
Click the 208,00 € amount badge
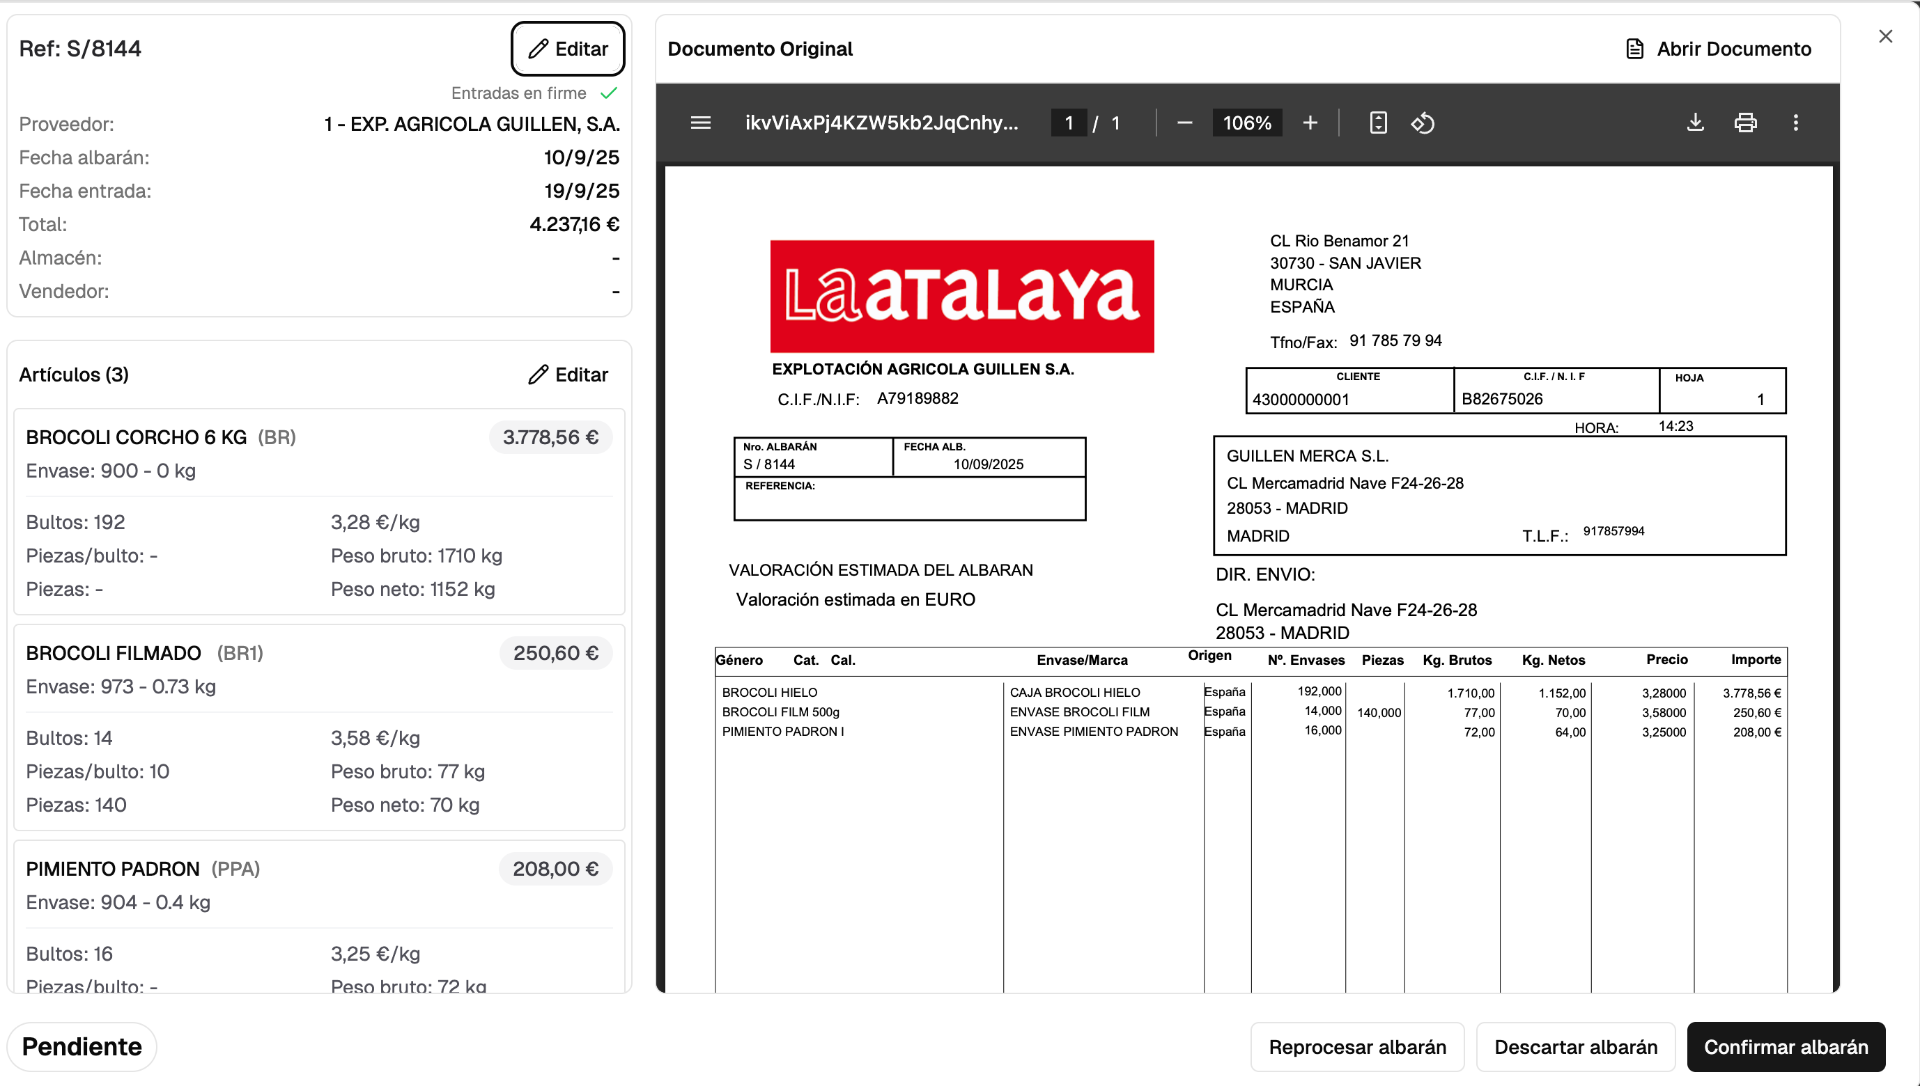click(x=556, y=869)
